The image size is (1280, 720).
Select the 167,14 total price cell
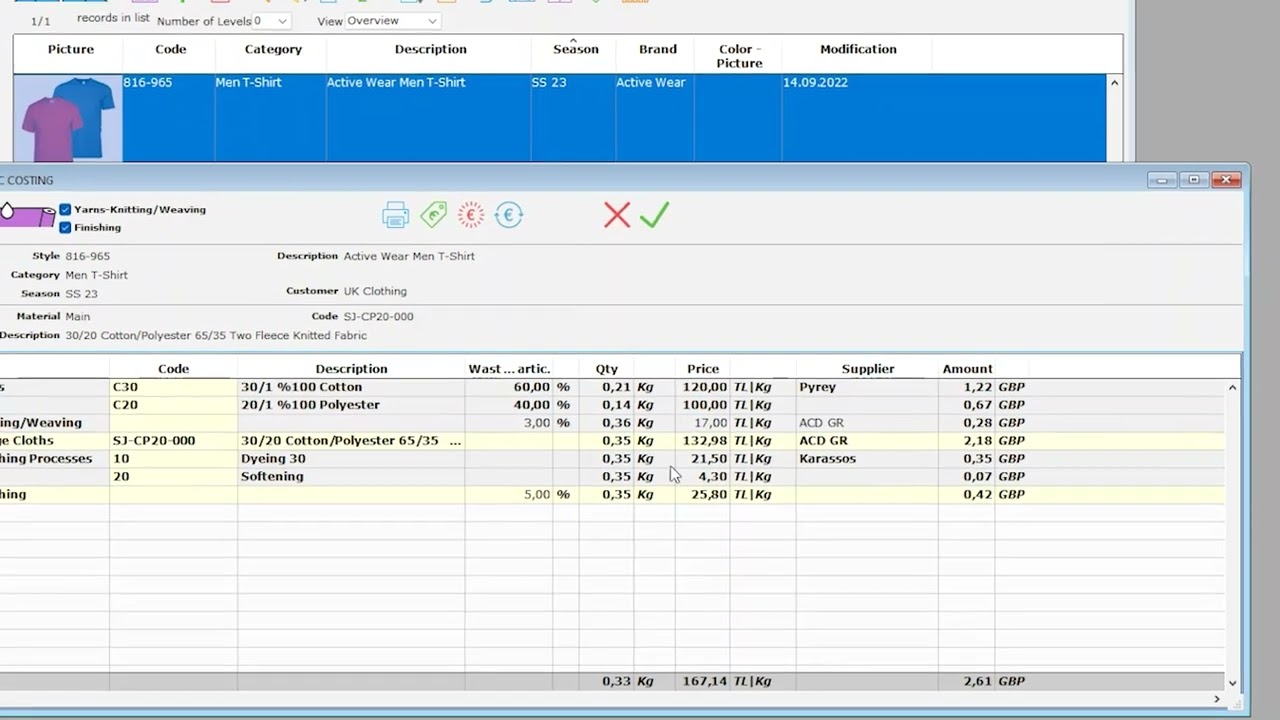[703, 681]
